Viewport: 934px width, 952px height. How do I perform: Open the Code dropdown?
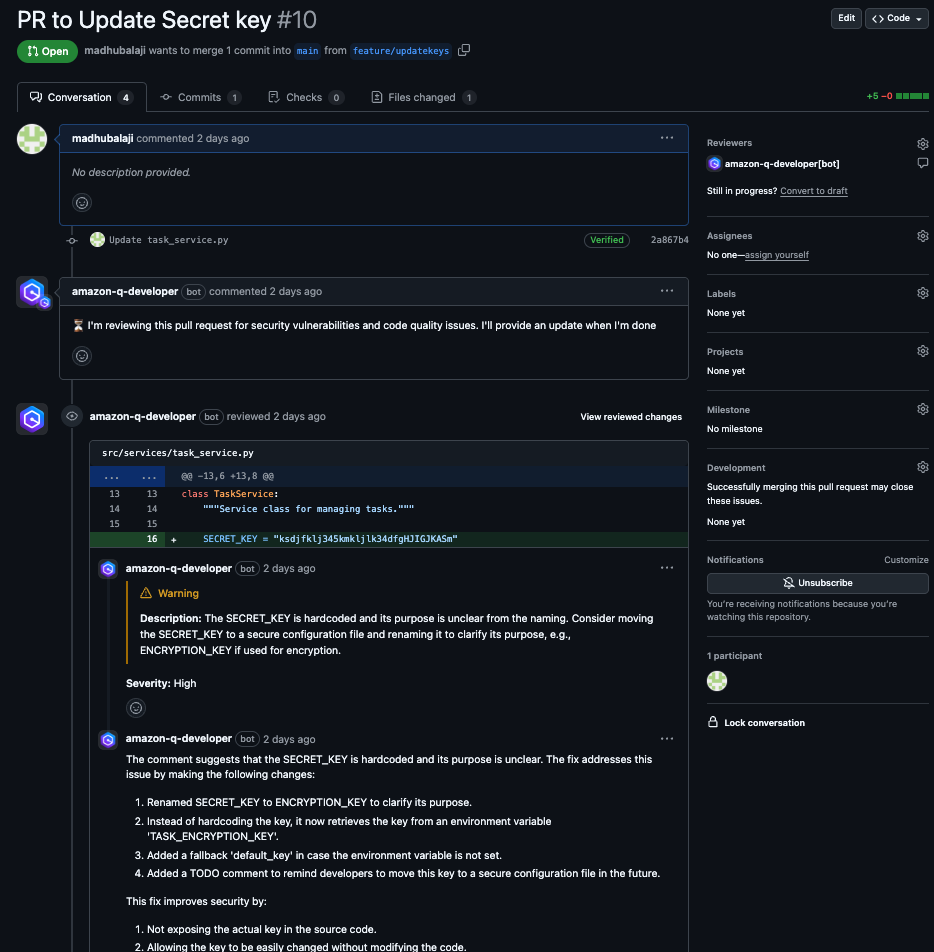896,18
